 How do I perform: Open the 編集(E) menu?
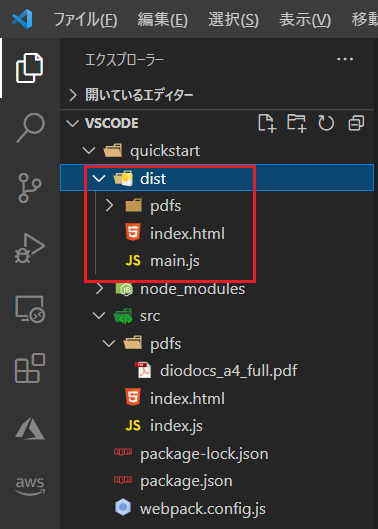point(162,19)
